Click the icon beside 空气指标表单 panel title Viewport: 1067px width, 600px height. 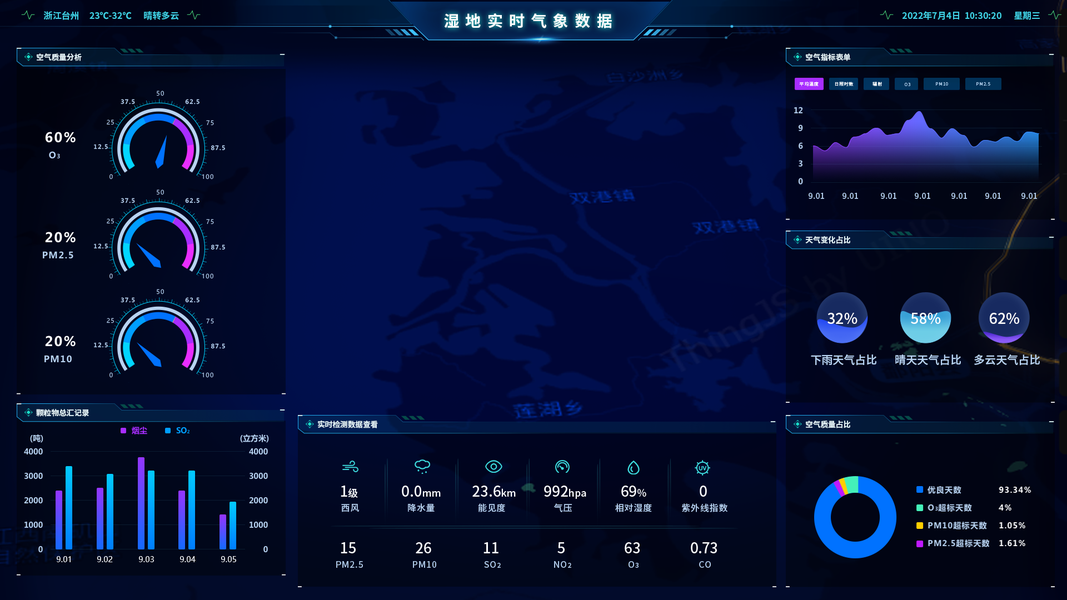pyautogui.click(x=798, y=57)
